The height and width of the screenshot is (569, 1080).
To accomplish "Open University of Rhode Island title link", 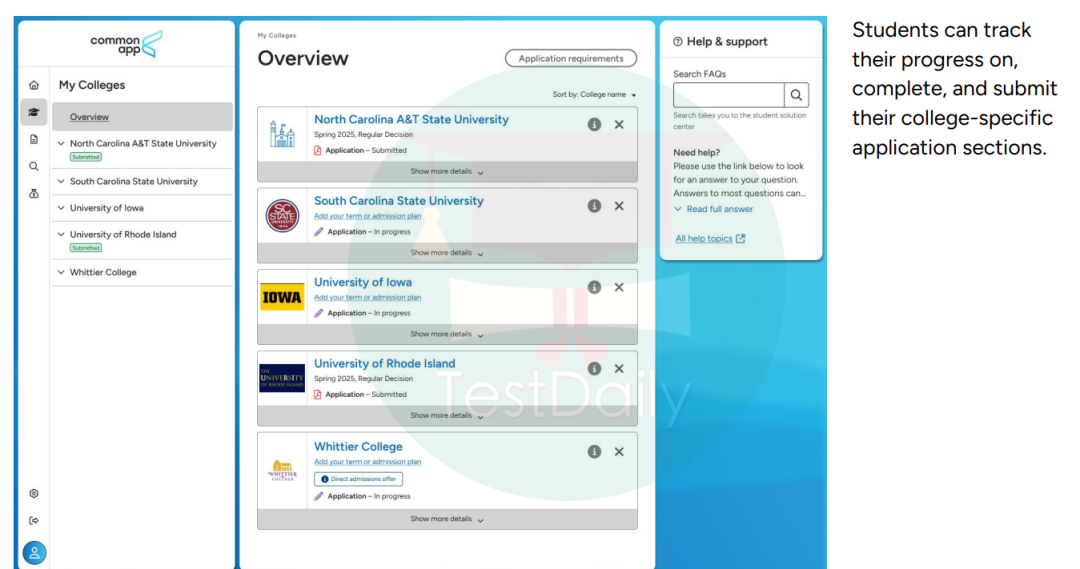I will click(x=384, y=363).
